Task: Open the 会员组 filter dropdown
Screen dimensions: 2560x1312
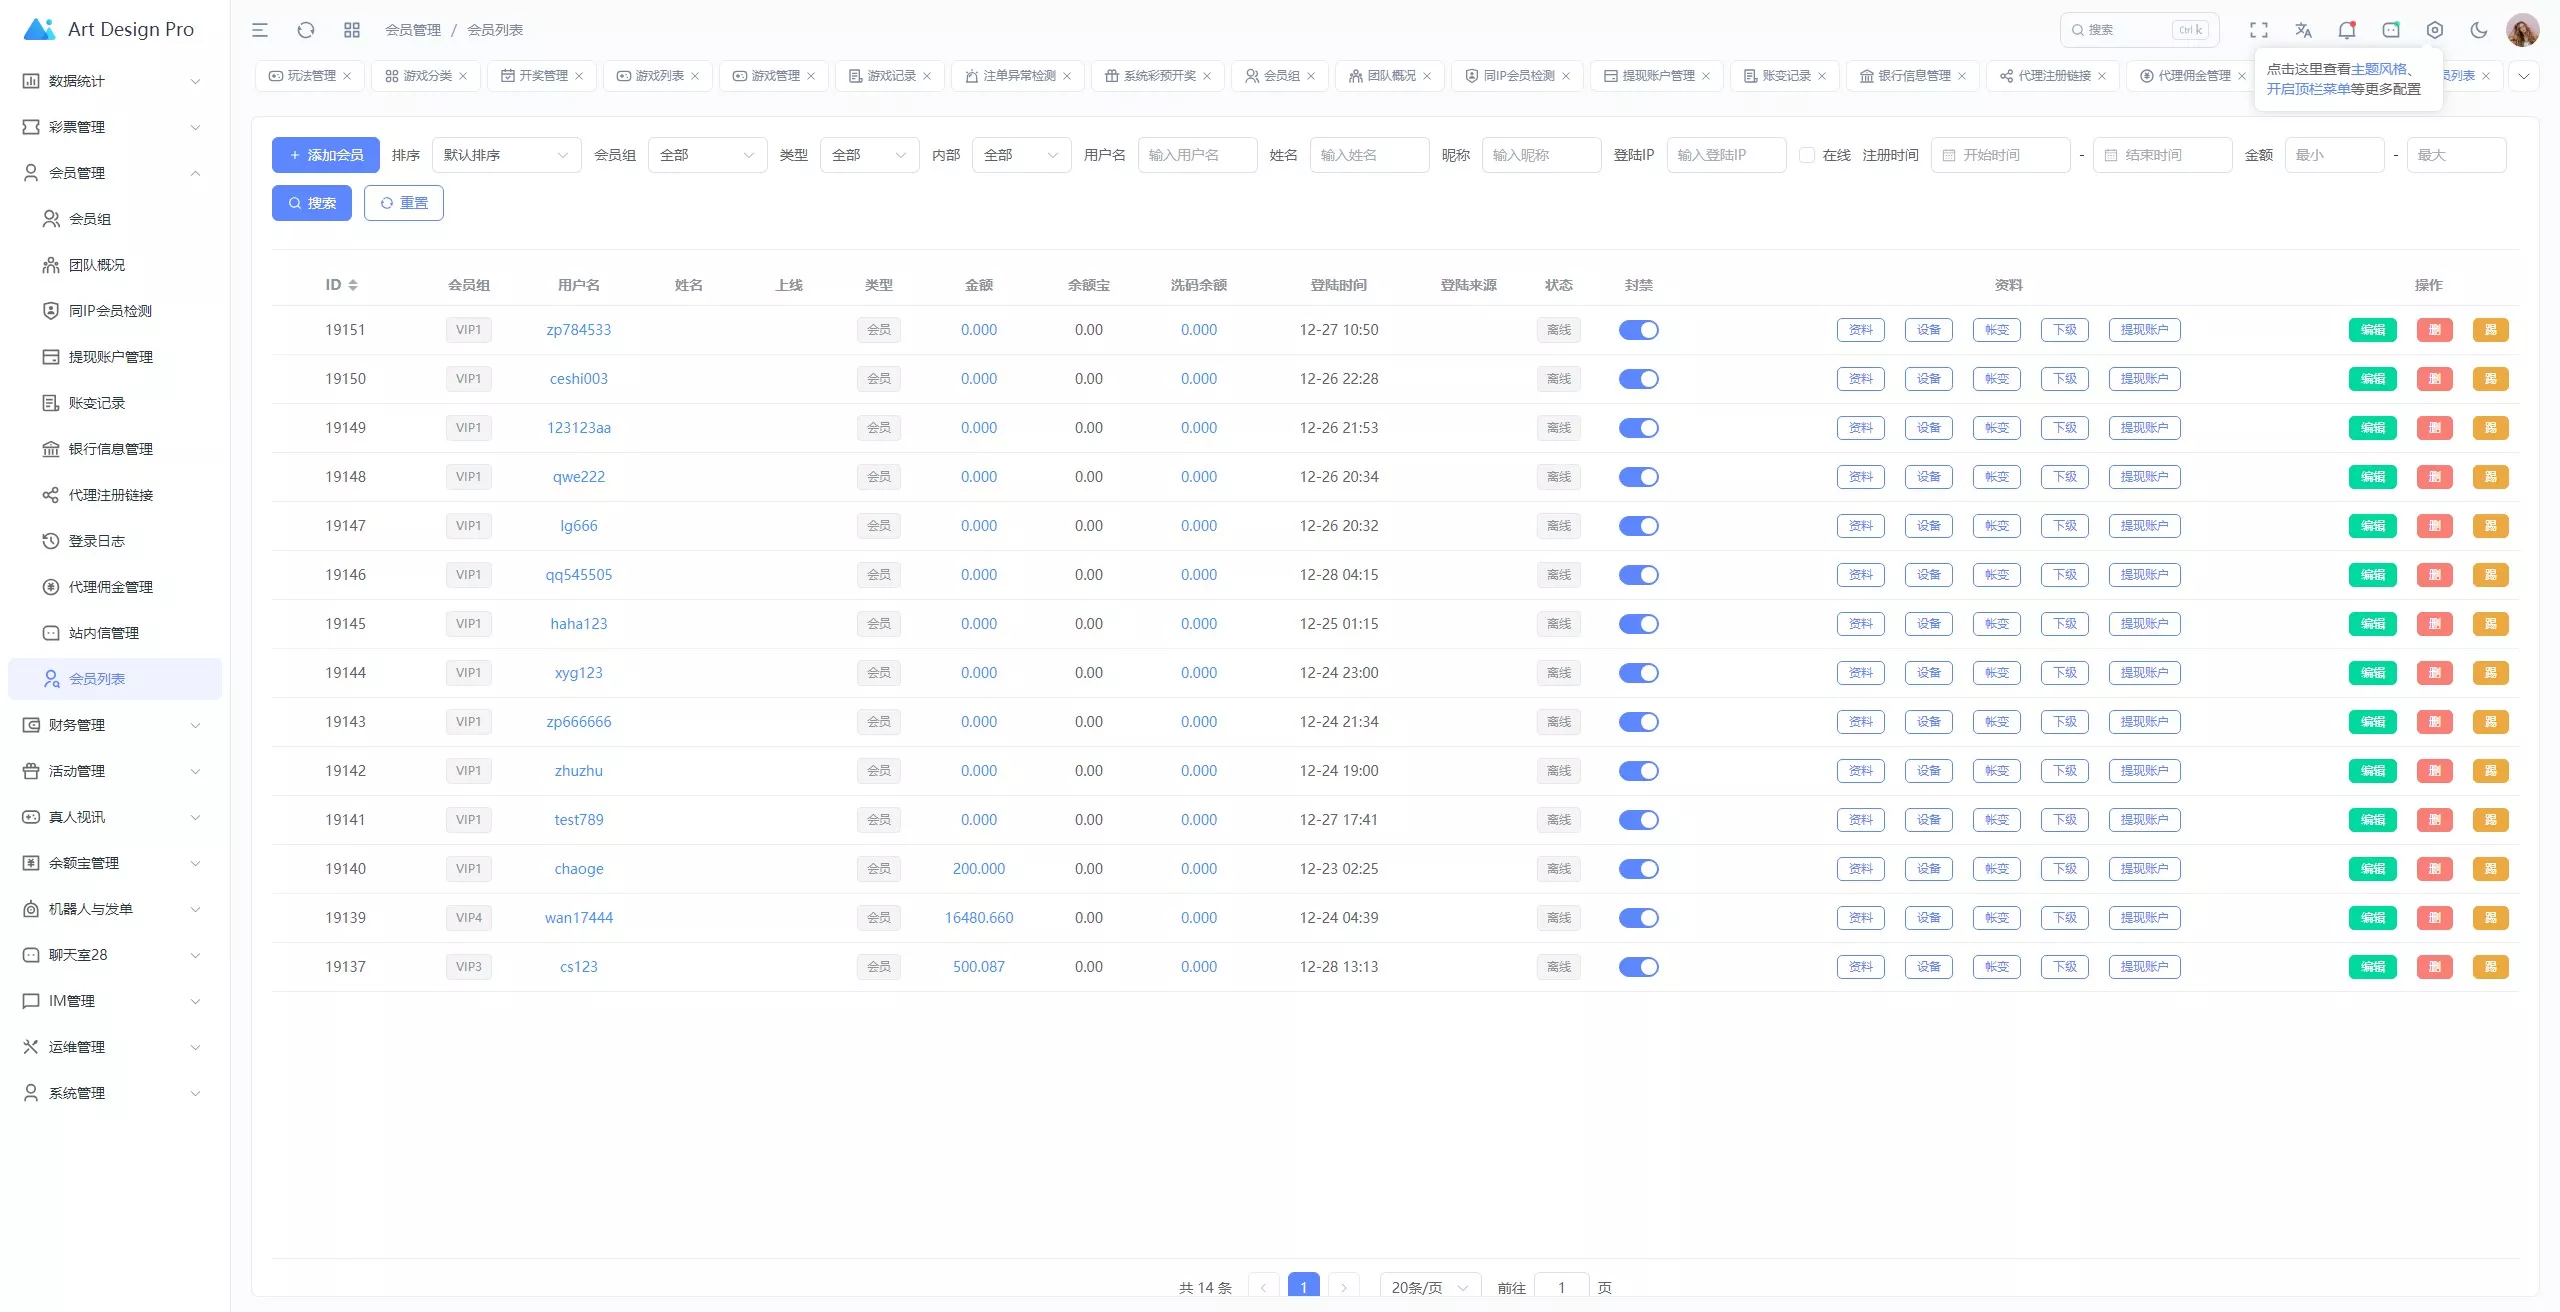Action: click(707, 155)
